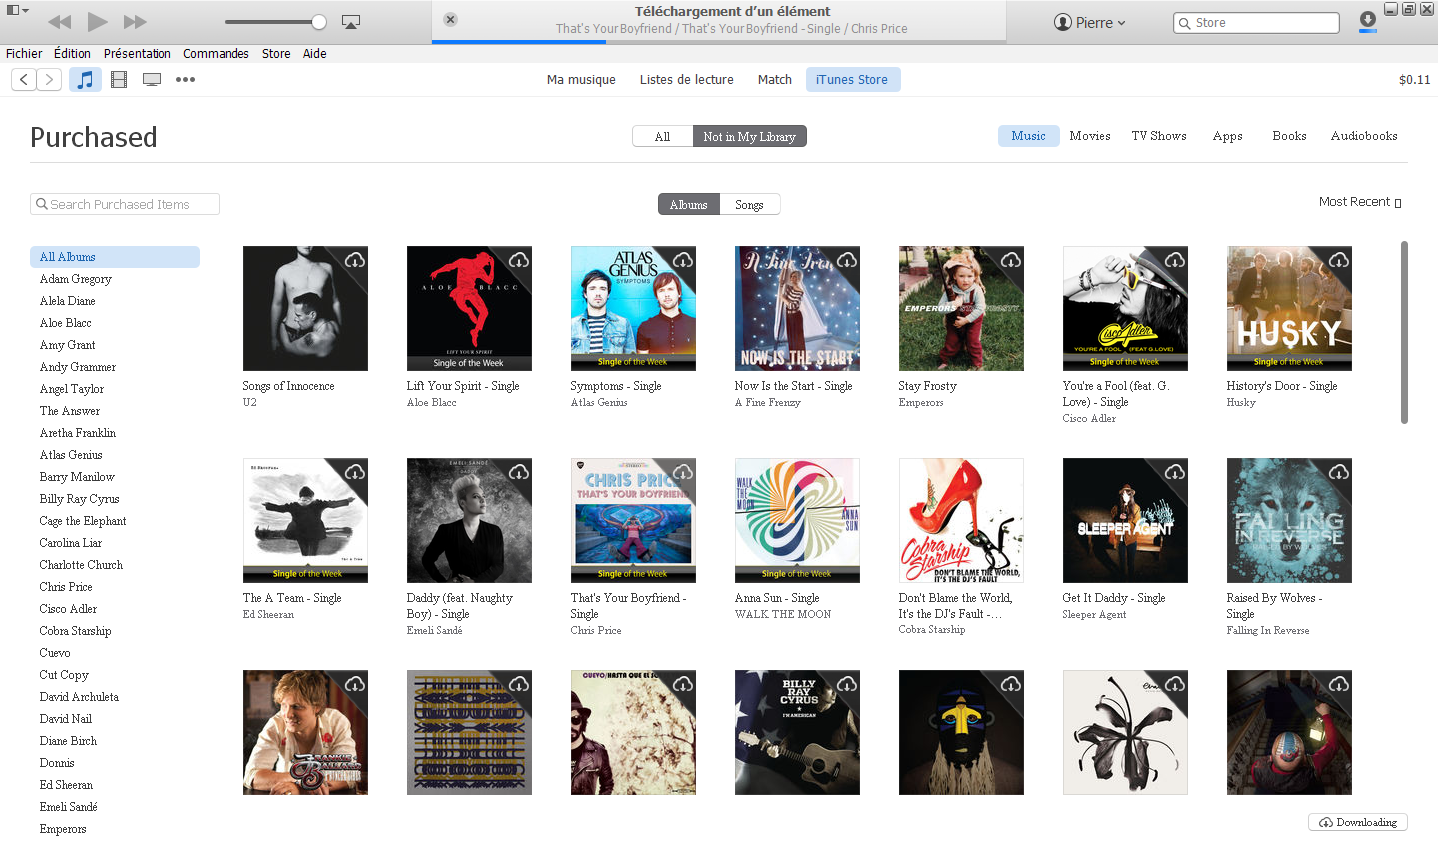The height and width of the screenshot is (846, 1438).
Task: Open Most Recent sort dropdown
Action: (x=1360, y=202)
